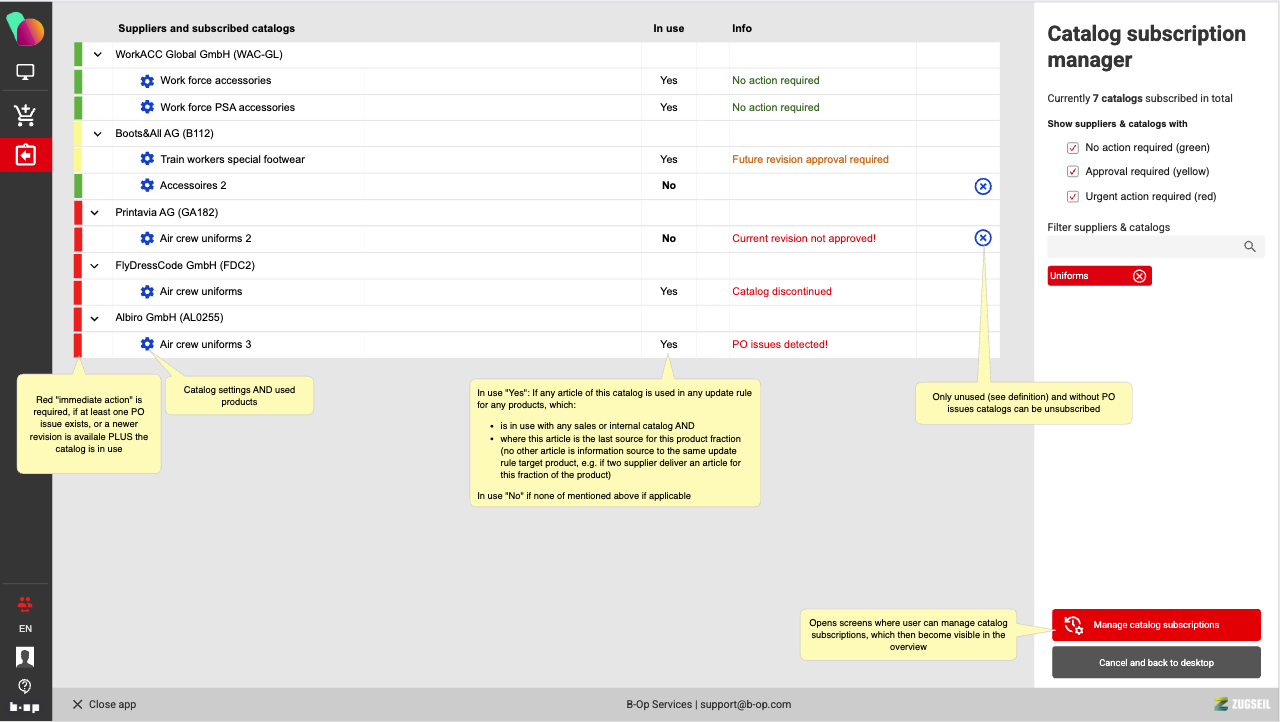Open settings gear for Work force accessories

coord(147,81)
